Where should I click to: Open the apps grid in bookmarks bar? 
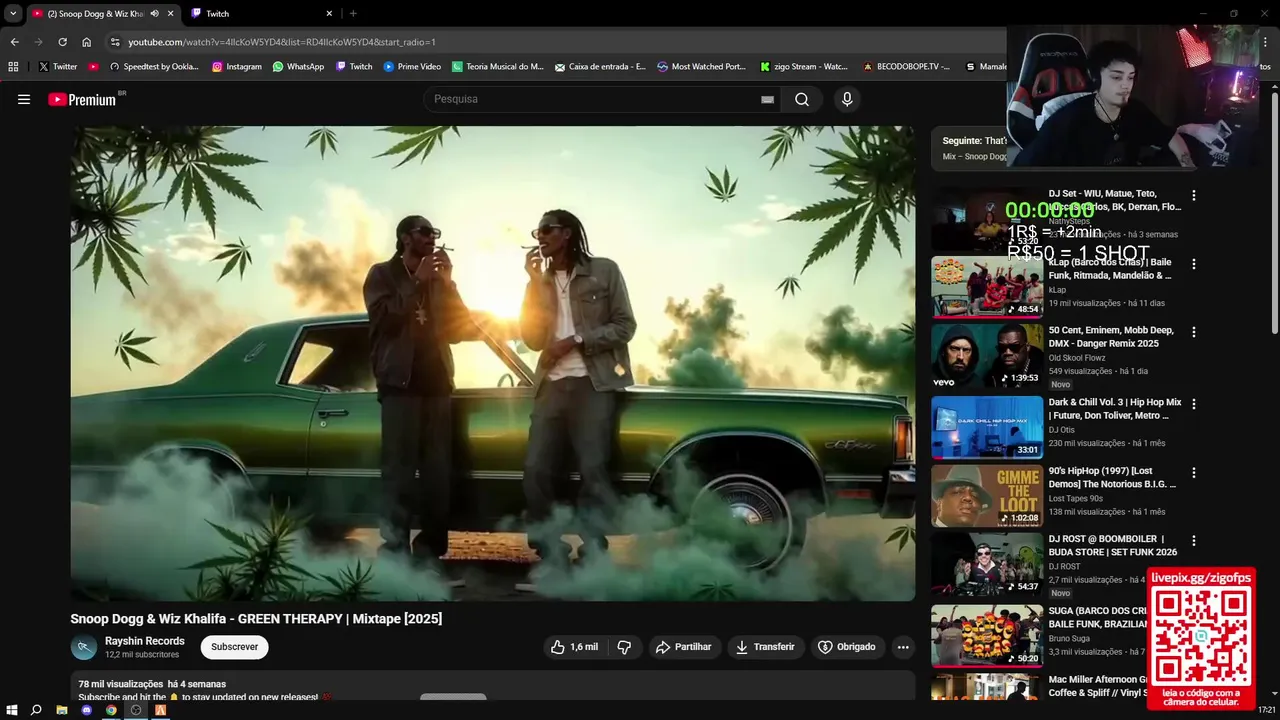coord(13,67)
